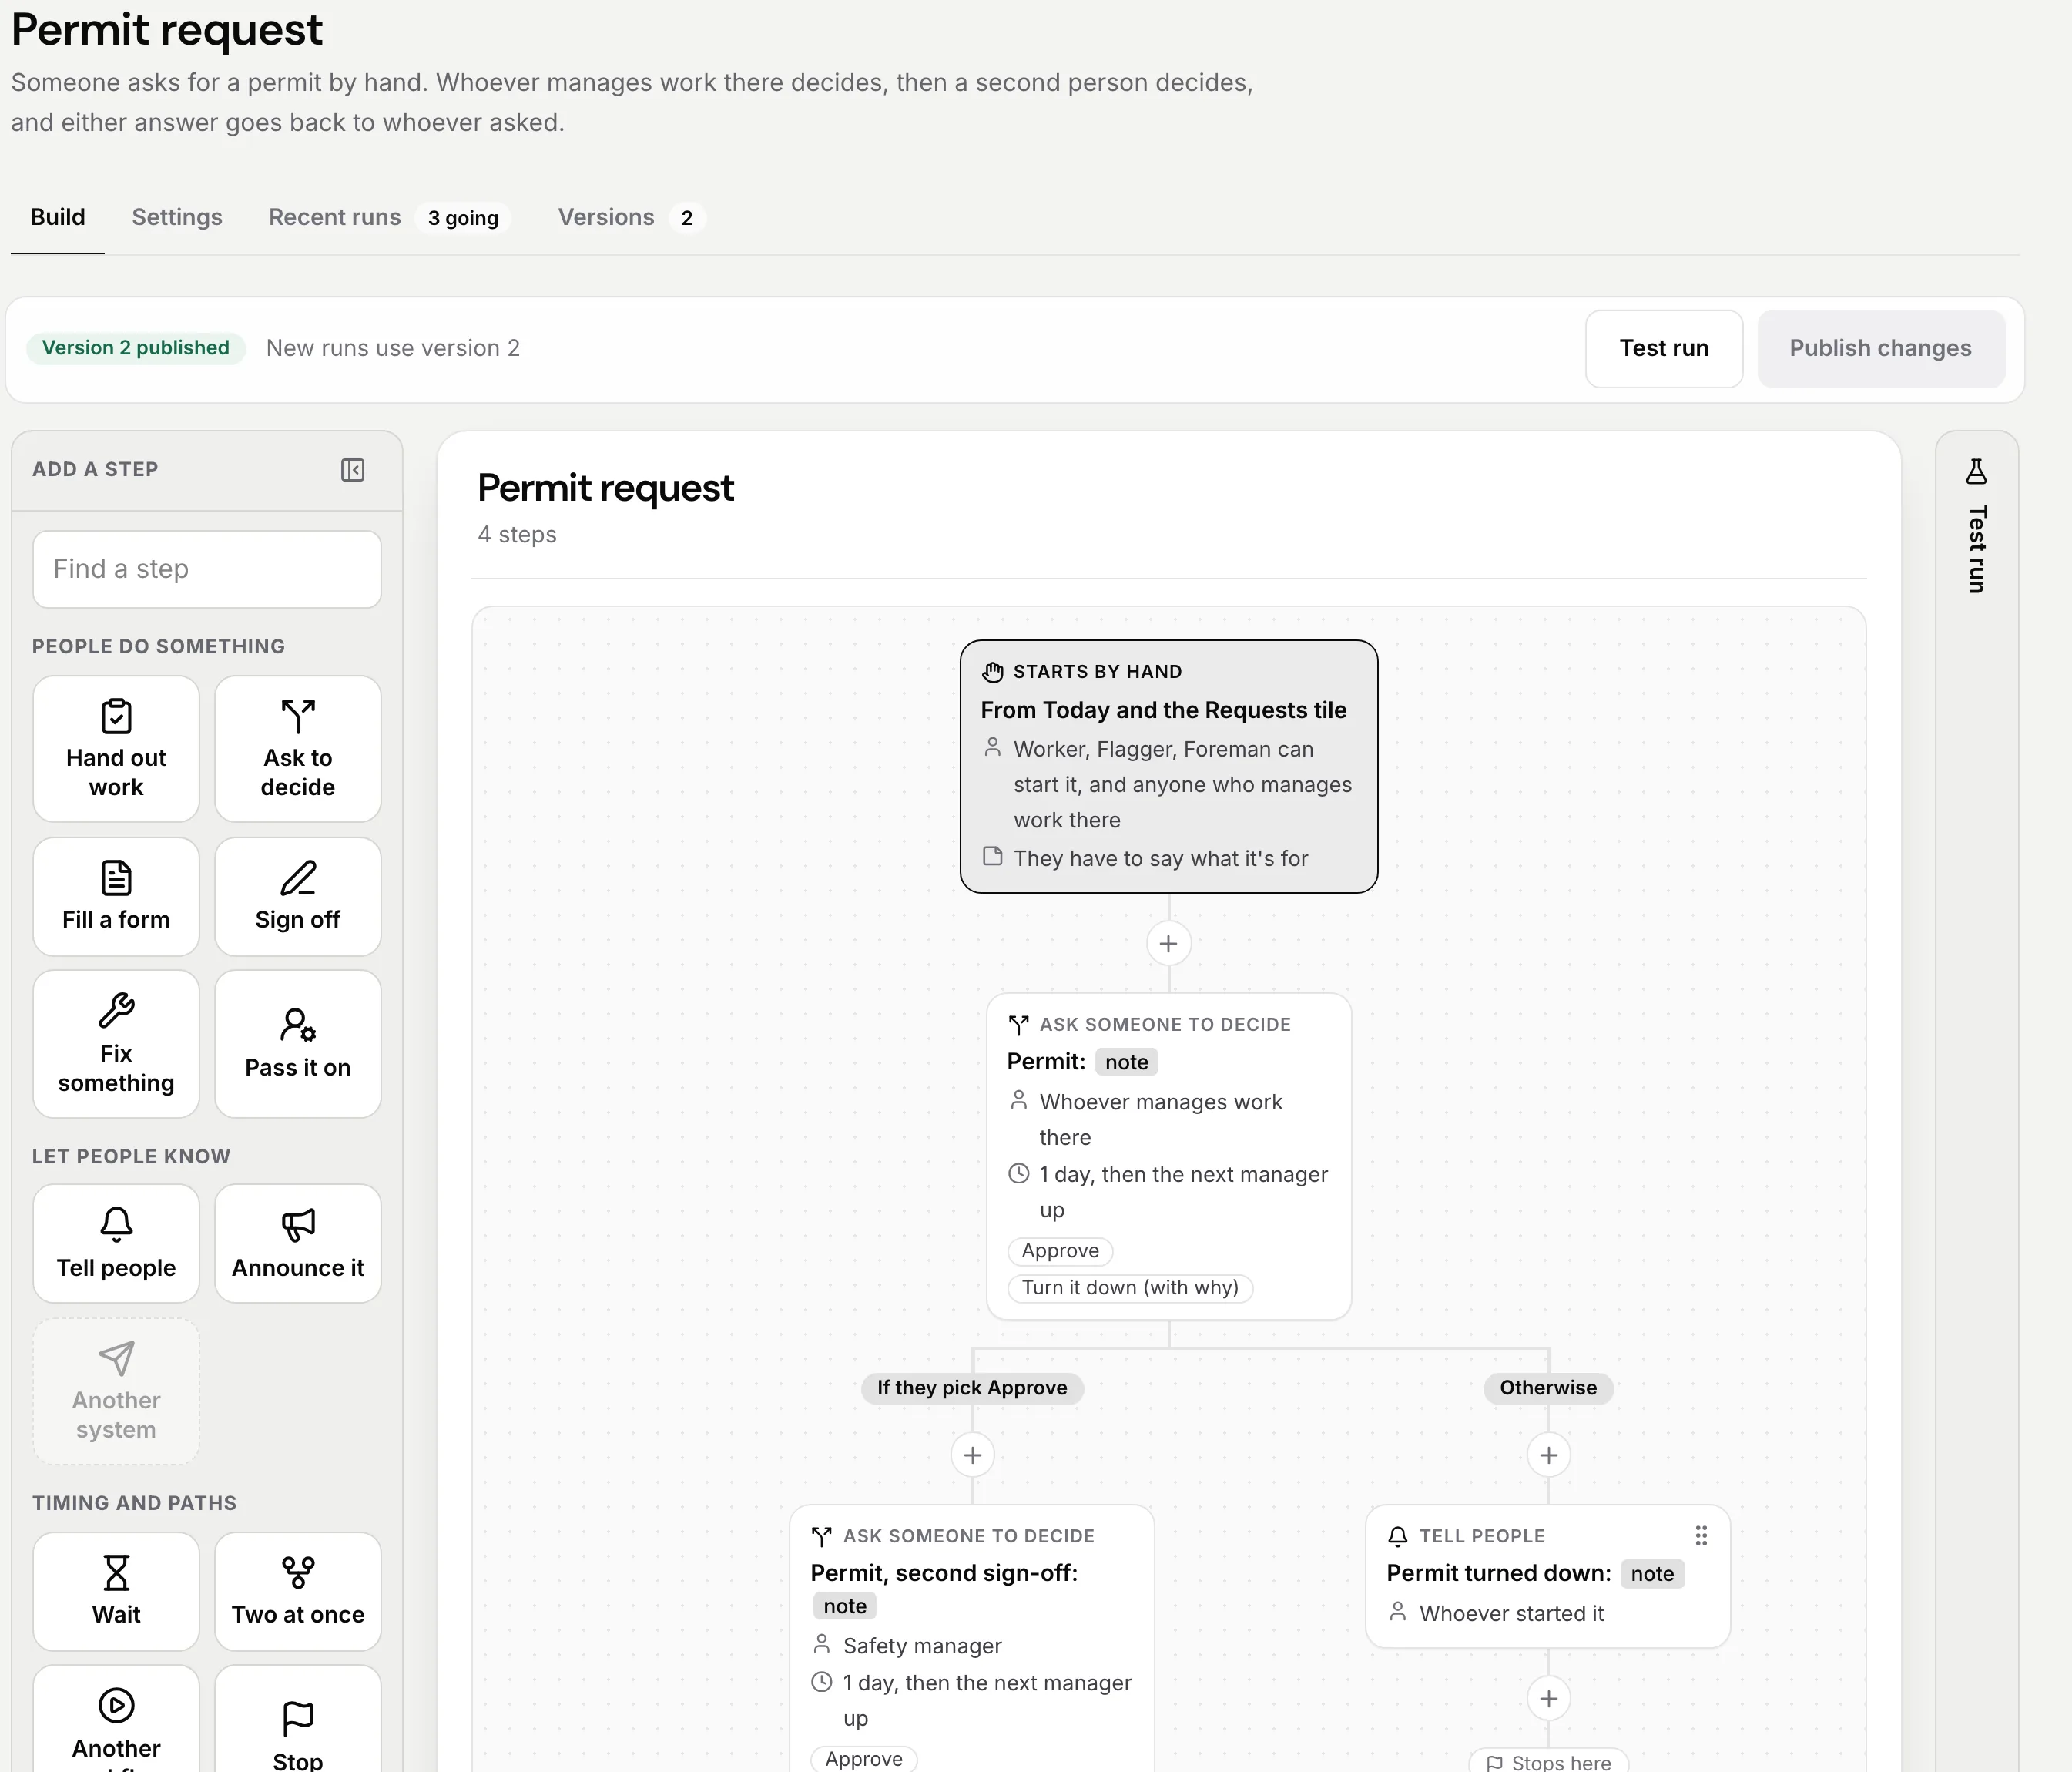This screenshot has width=2072, height=1772.
Task: Insert a step under the Otherwise branch
Action: coord(1548,1455)
